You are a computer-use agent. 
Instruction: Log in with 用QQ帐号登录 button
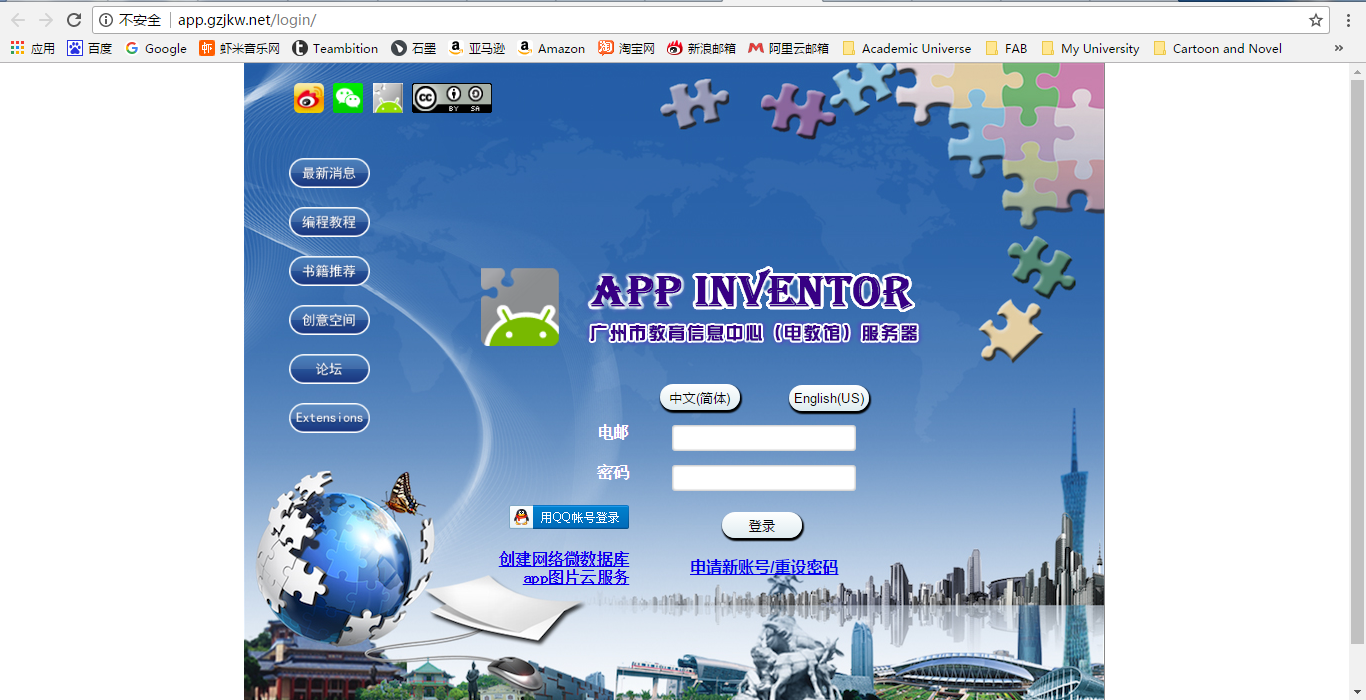tap(569, 517)
